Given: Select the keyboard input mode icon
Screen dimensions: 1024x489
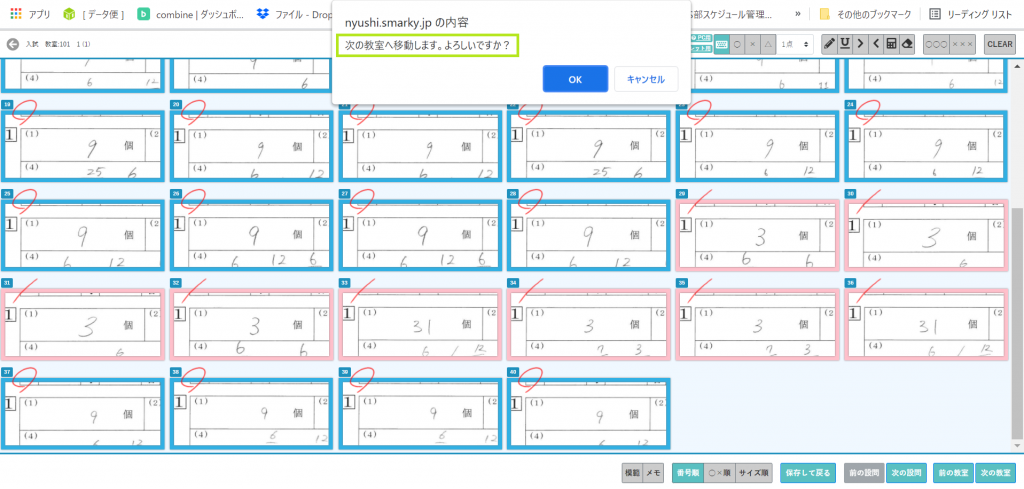Looking at the screenshot, I should pos(721,44).
